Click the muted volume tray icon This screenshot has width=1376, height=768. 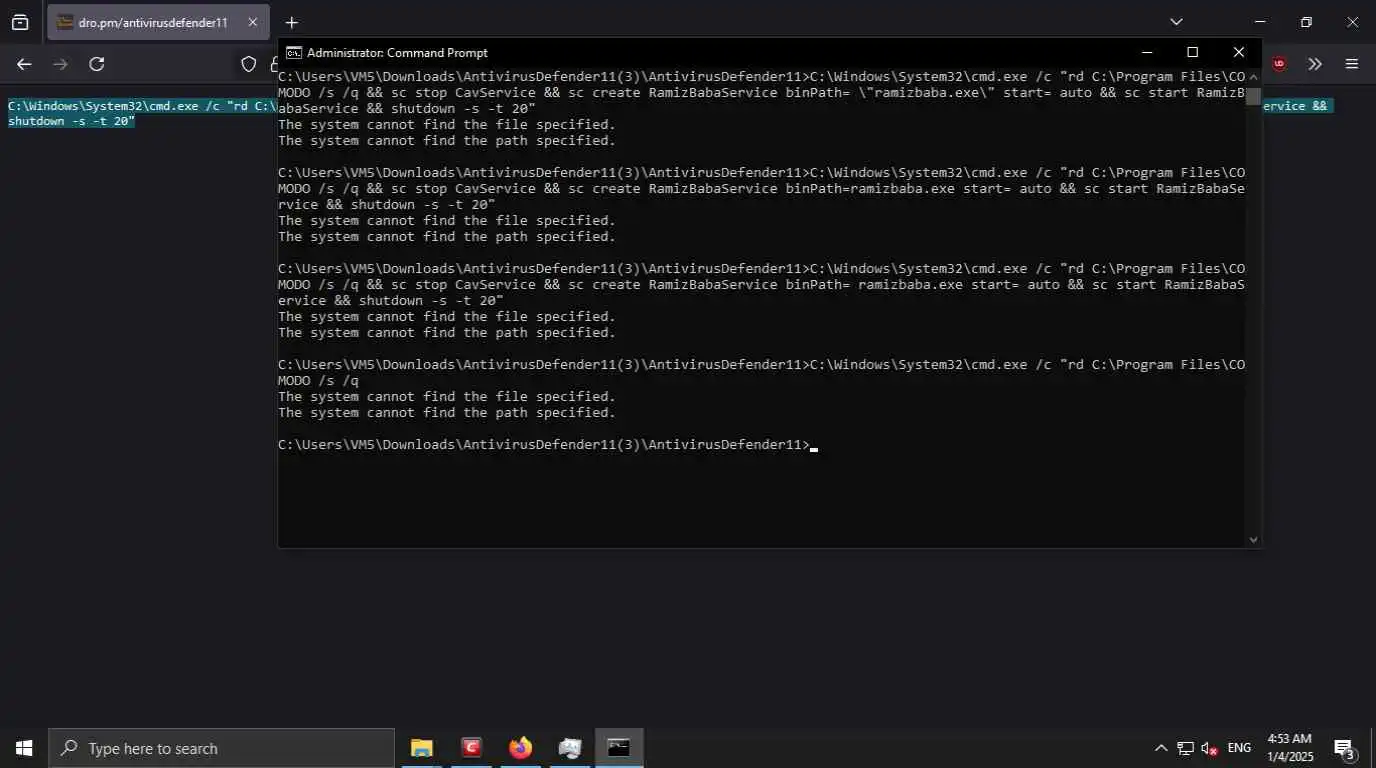(x=1210, y=748)
